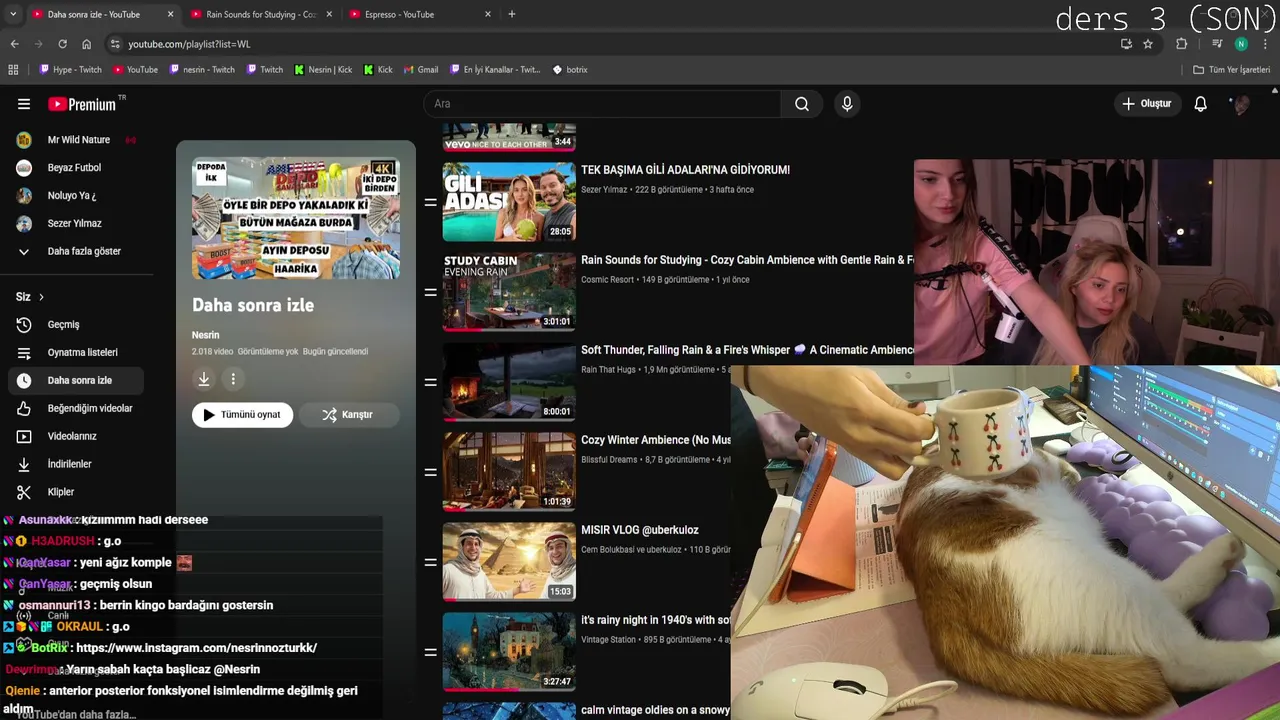
Task: Switch to Rain Sounds for Studying tab
Action: [260, 14]
